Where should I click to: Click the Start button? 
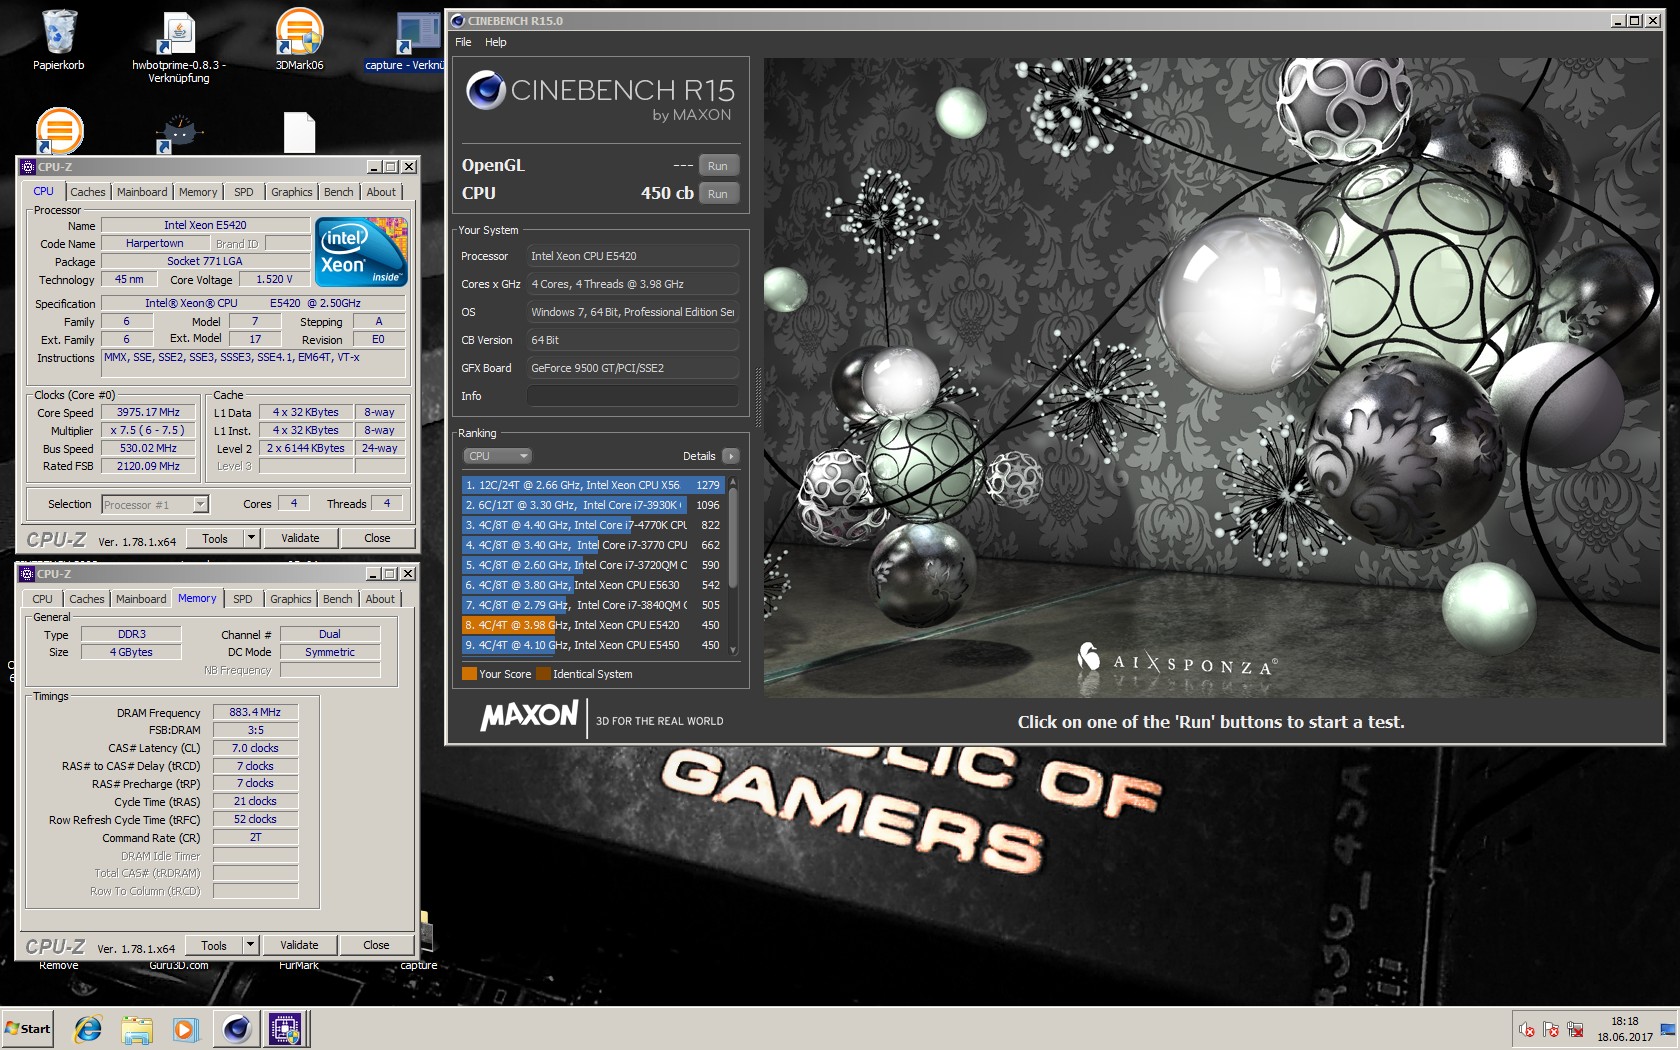click(28, 1028)
